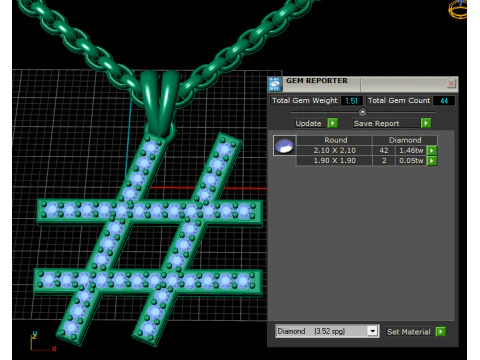Viewport: 480px width, 360px height.
Task: Click the gem count 42 cell
Action: [384, 150]
